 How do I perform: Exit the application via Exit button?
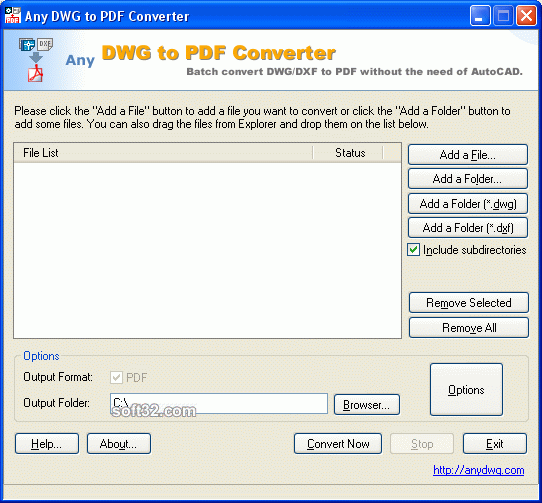[x=495, y=444]
